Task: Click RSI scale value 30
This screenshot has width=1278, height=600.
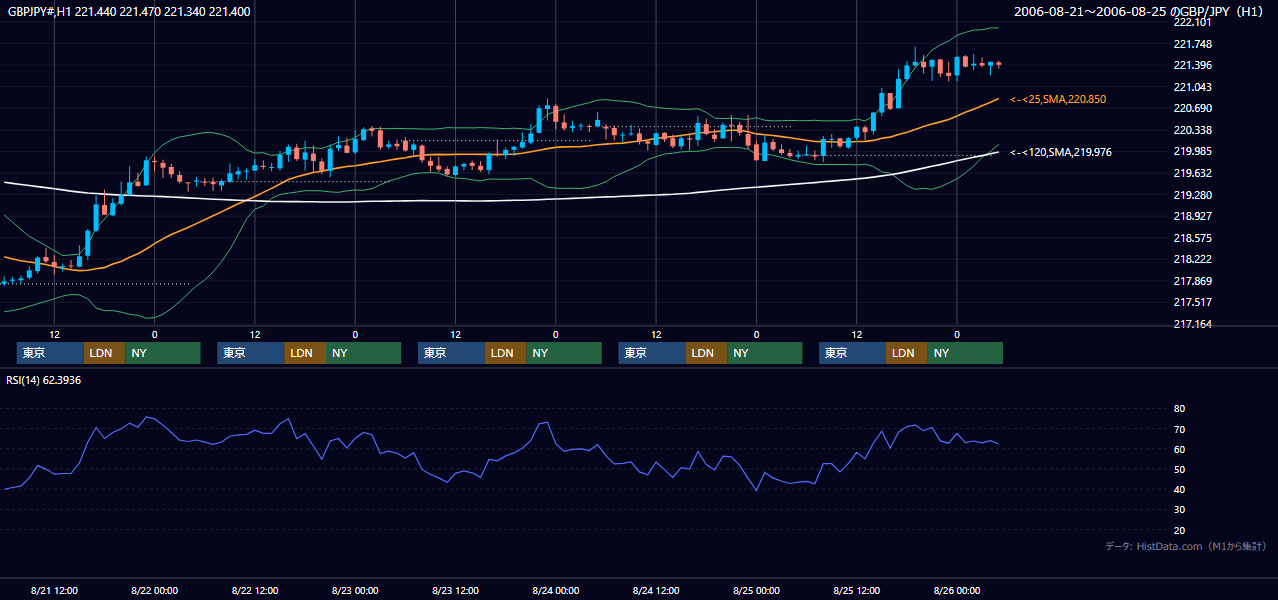Action: (1179, 509)
